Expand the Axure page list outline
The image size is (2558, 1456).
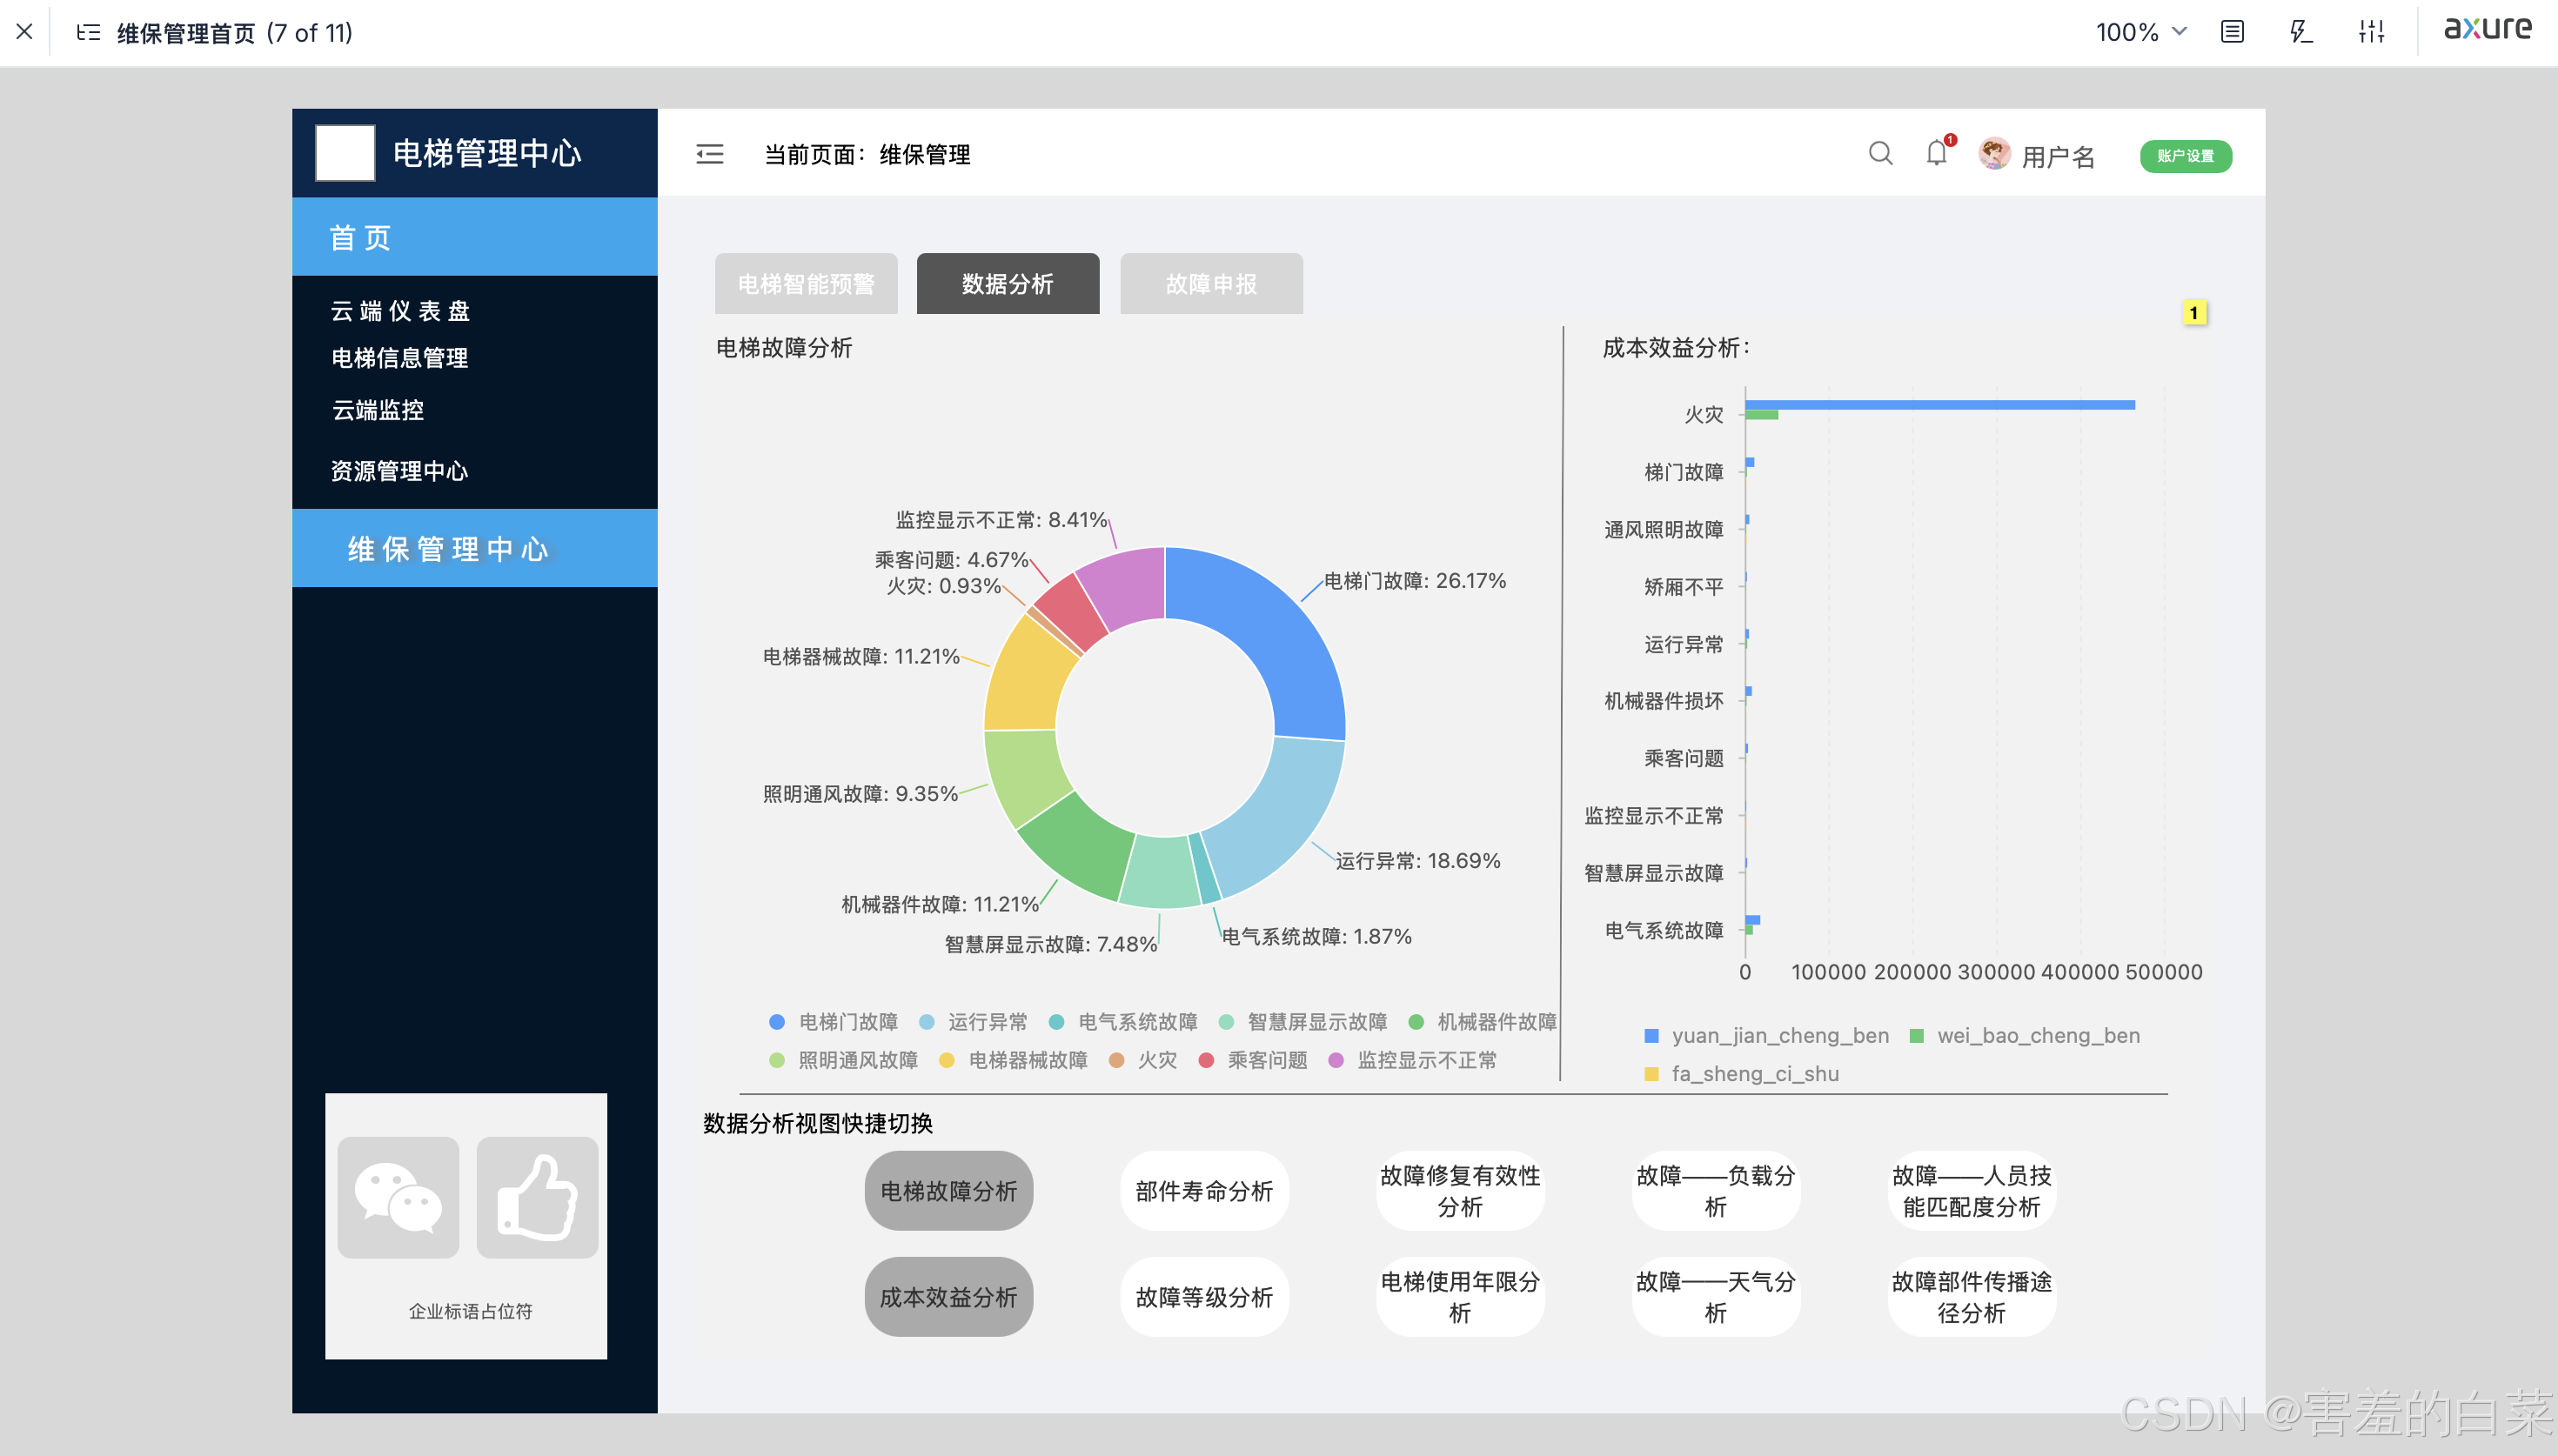(x=88, y=32)
